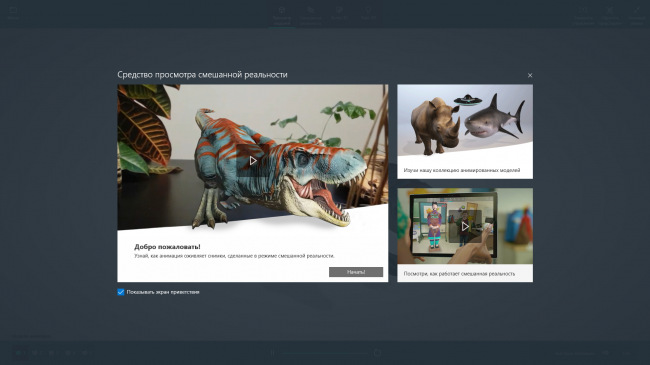Click the Добро пожаловать! heading

click(x=167, y=247)
